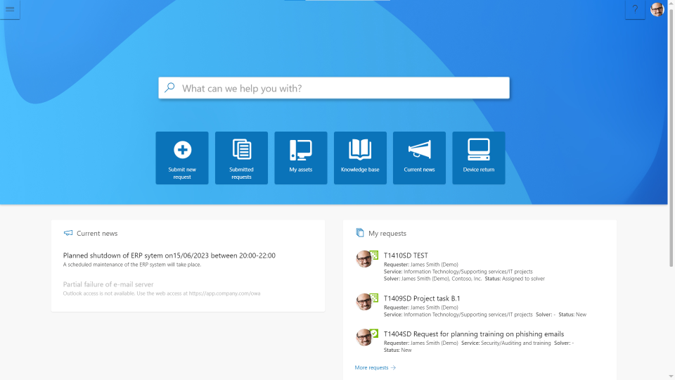Click requester avatar for T1404SD request

pyautogui.click(x=364, y=337)
